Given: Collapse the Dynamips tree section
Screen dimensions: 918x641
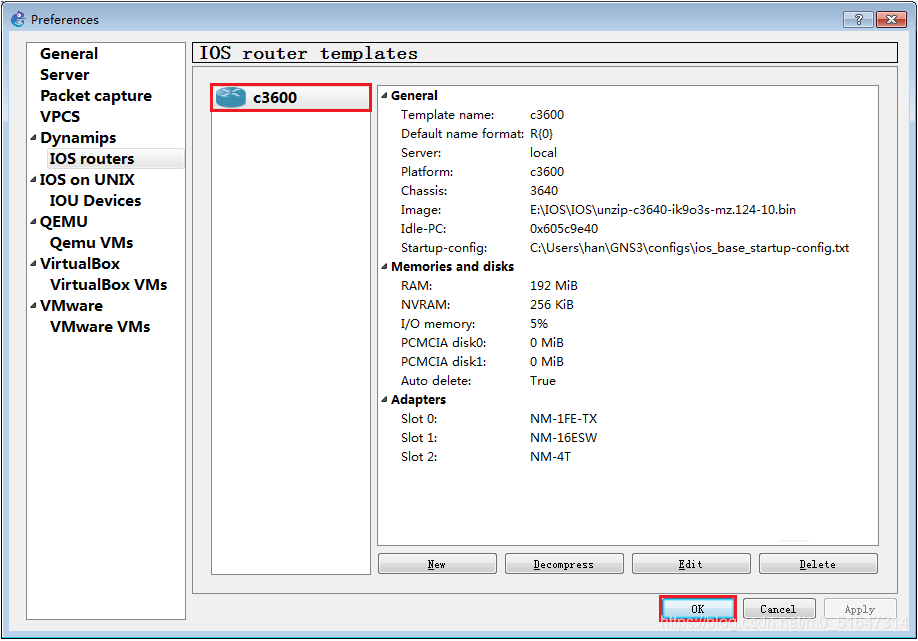Looking at the screenshot, I should [x=33, y=138].
